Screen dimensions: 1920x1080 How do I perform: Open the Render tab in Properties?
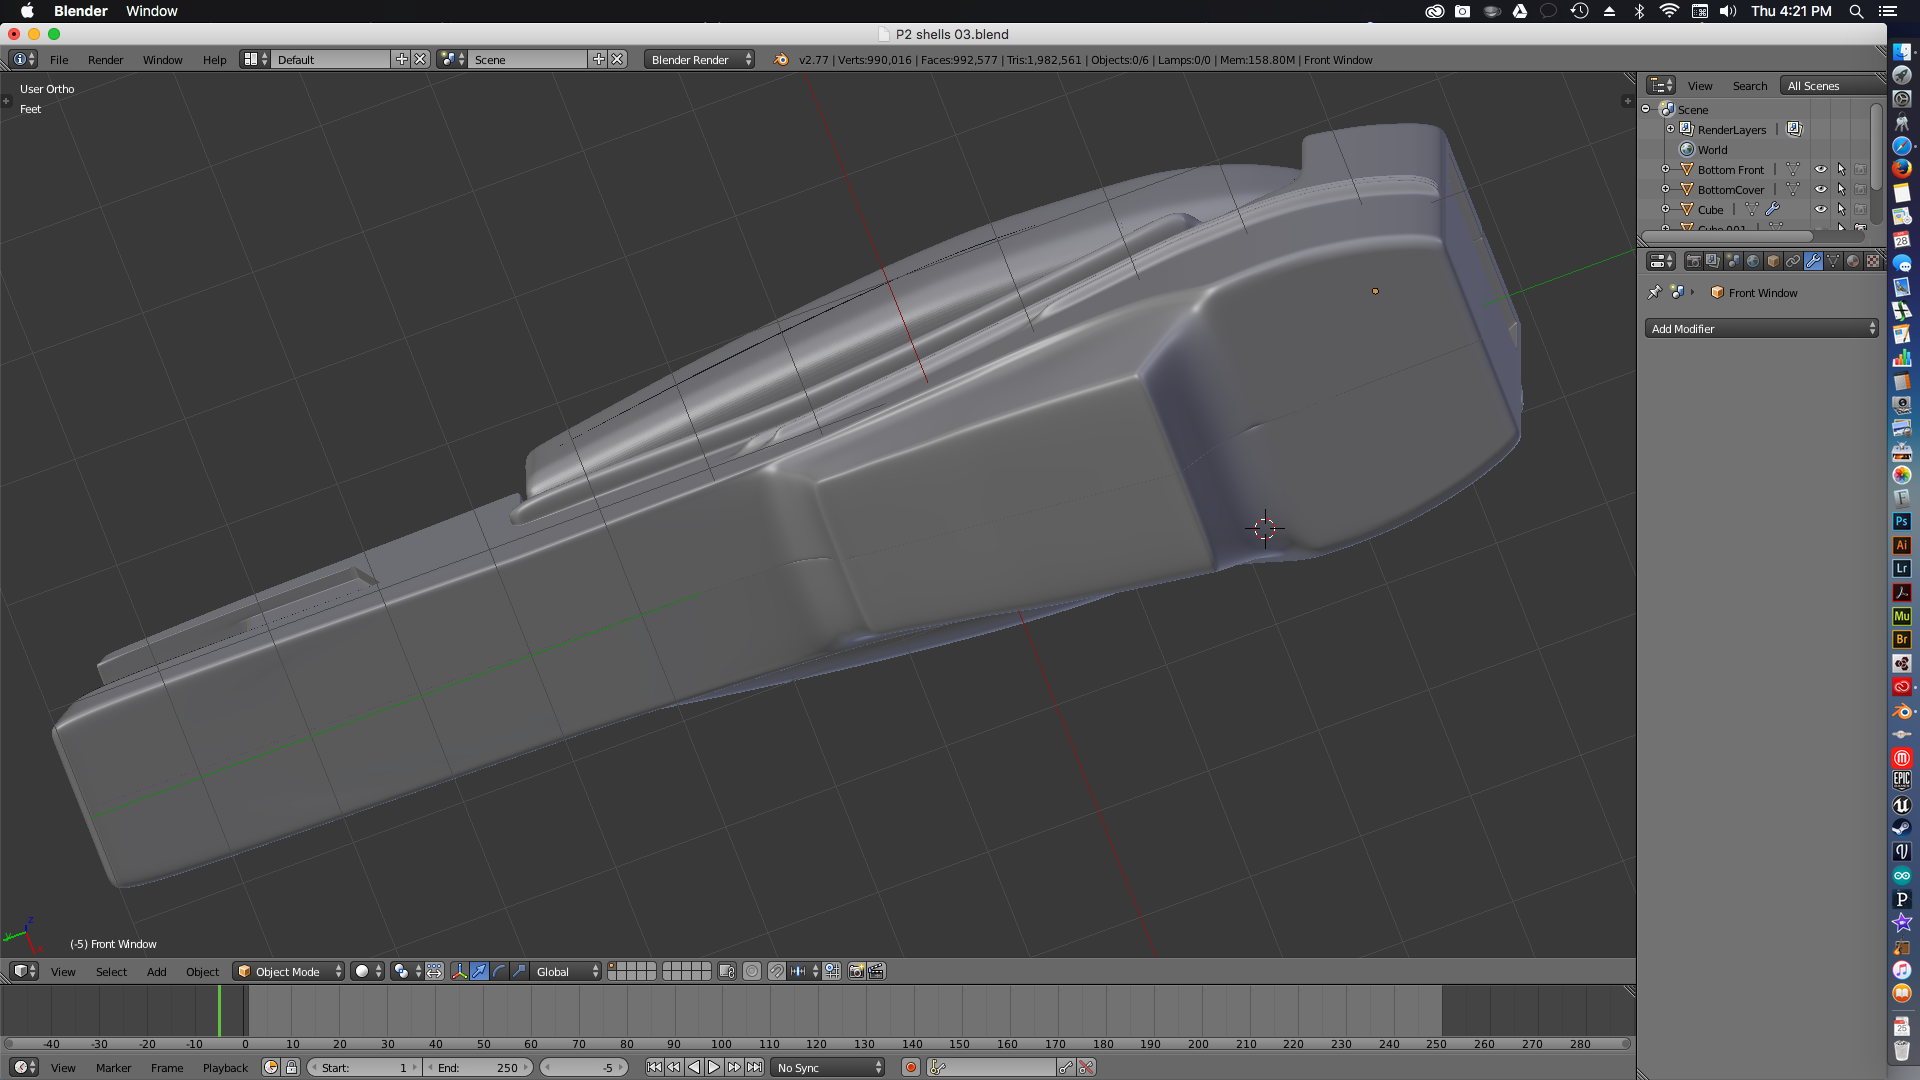[x=1693, y=261]
